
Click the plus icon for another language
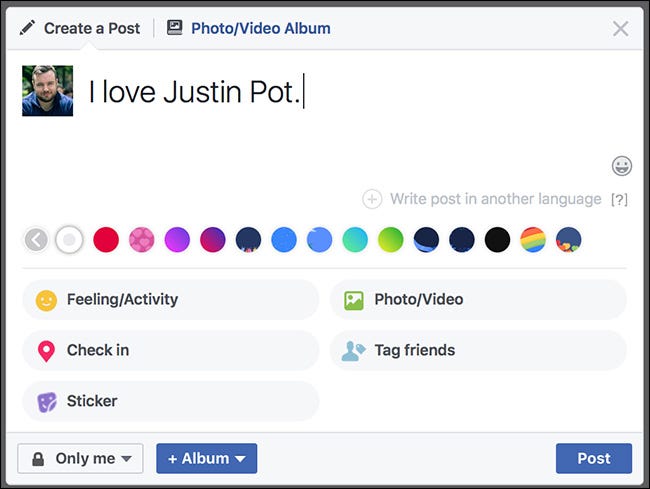[x=372, y=199]
